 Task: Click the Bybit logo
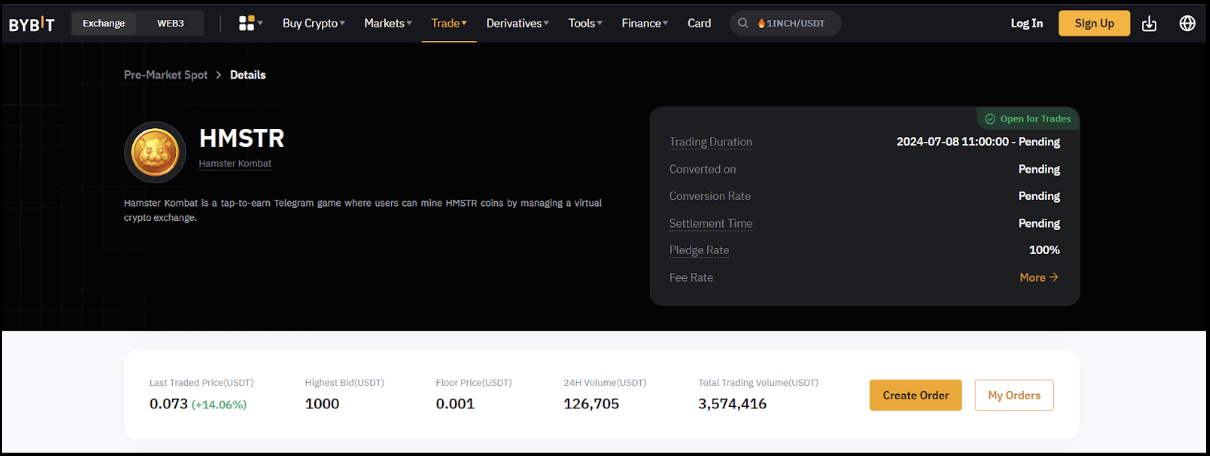tap(32, 24)
